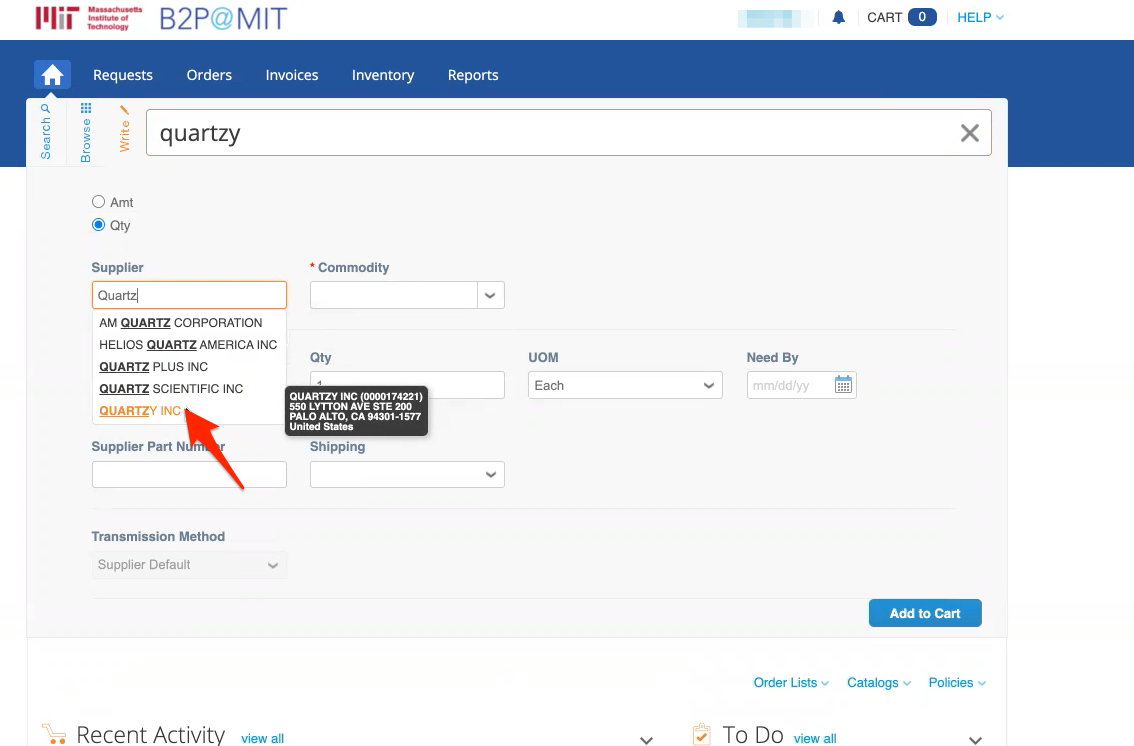This screenshot has height=746, width=1134.
Task: Collapse the Recent Activity section chevron
Action: click(x=647, y=739)
